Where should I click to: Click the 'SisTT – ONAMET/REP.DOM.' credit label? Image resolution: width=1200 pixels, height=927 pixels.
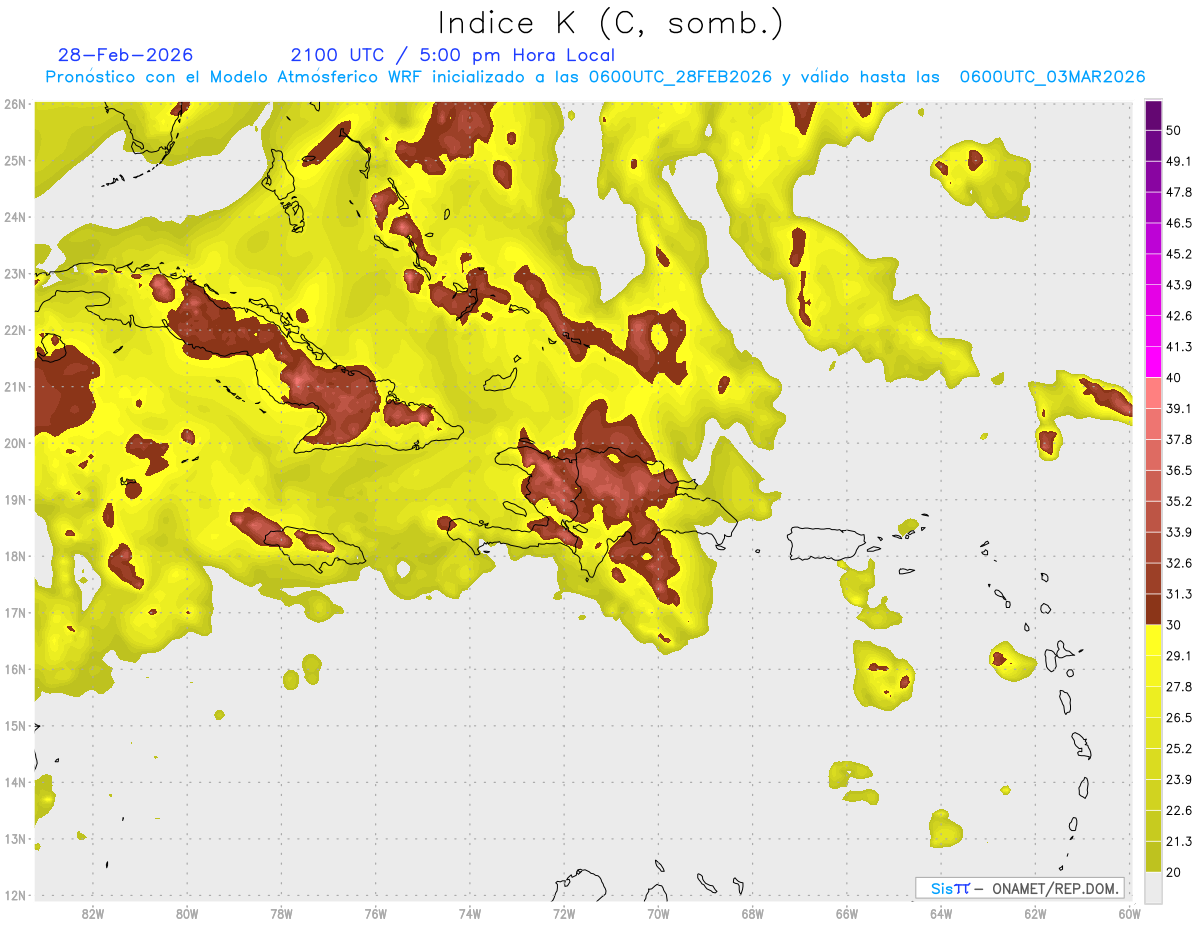[x=1019, y=888]
